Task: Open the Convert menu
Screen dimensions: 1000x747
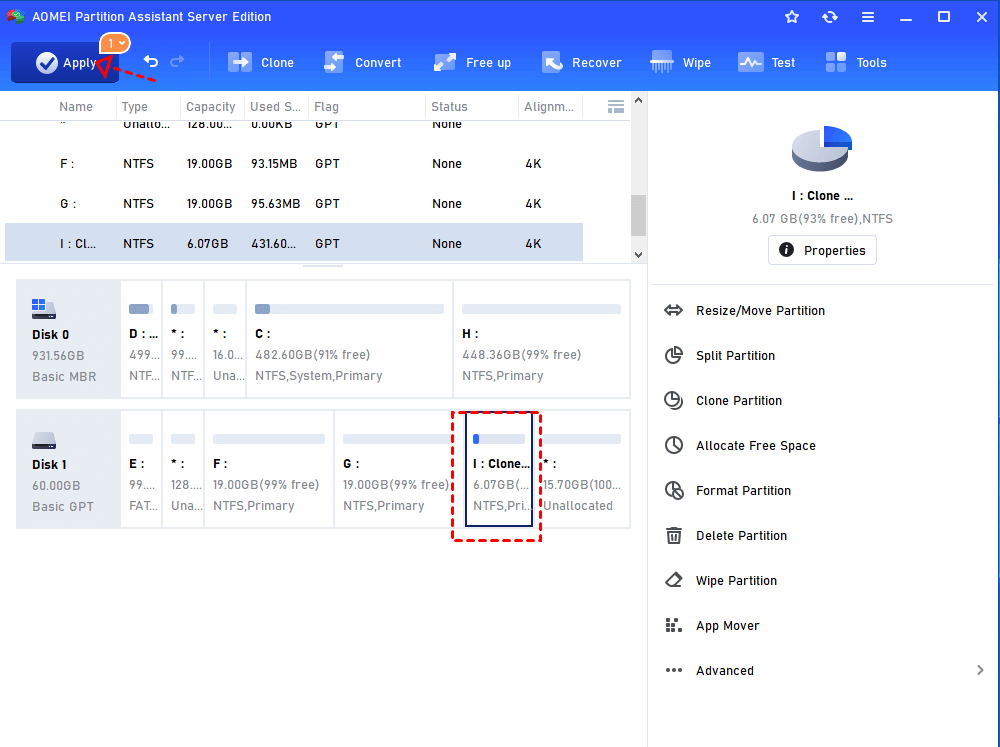Action: pyautogui.click(x=362, y=63)
